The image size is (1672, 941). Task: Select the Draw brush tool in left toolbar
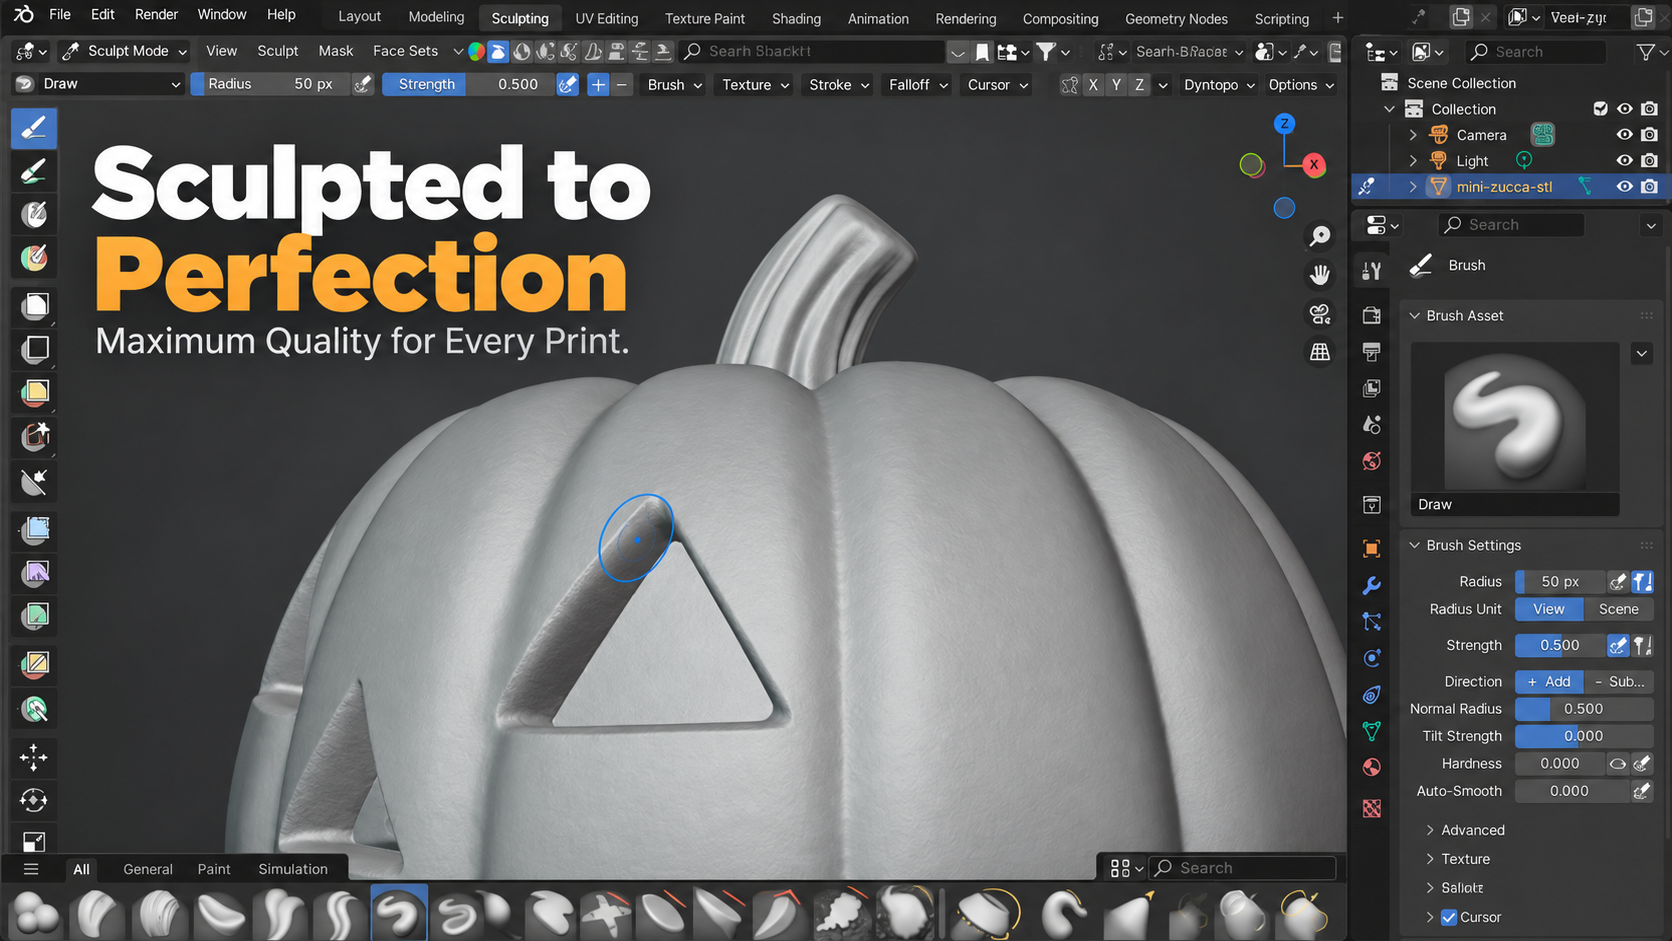(x=34, y=128)
